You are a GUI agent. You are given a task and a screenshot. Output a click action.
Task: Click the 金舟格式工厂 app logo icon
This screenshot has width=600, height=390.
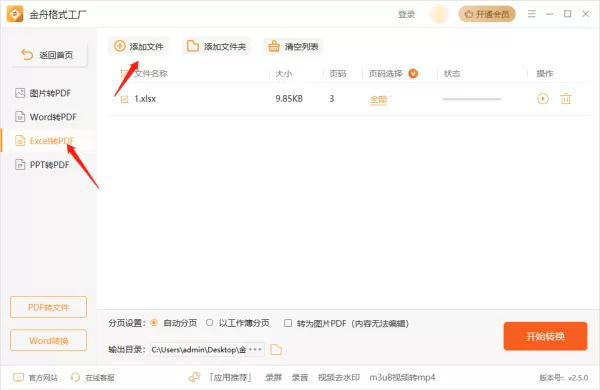[15, 14]
